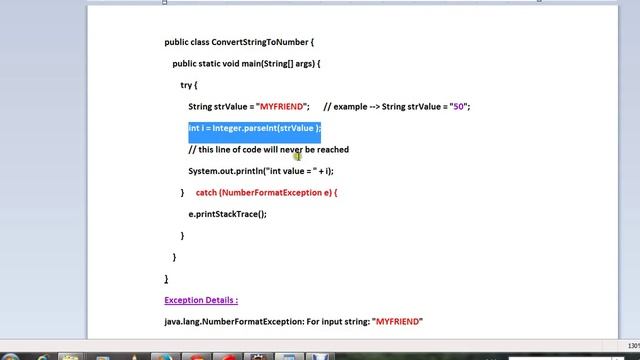Image resolution: width=640 pixels, height=360 pixels.
Task: Click the 'e.printStackTrace();' line
Action: [x=227, y=214]
